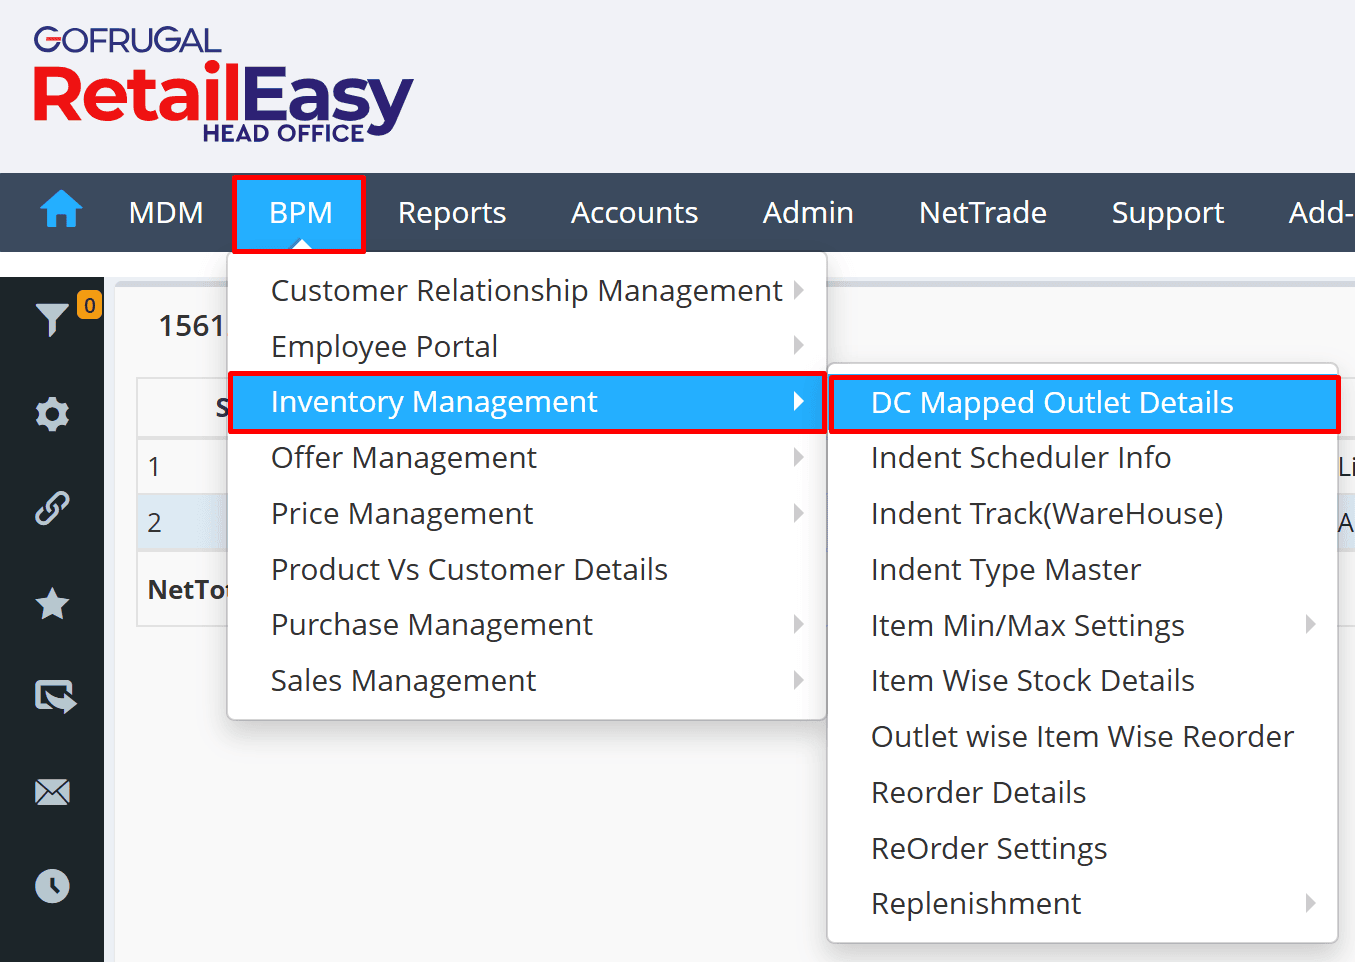Open the MDM menu
The width and height of the screenshot is (1355, 962).
(x=166, y=213)
